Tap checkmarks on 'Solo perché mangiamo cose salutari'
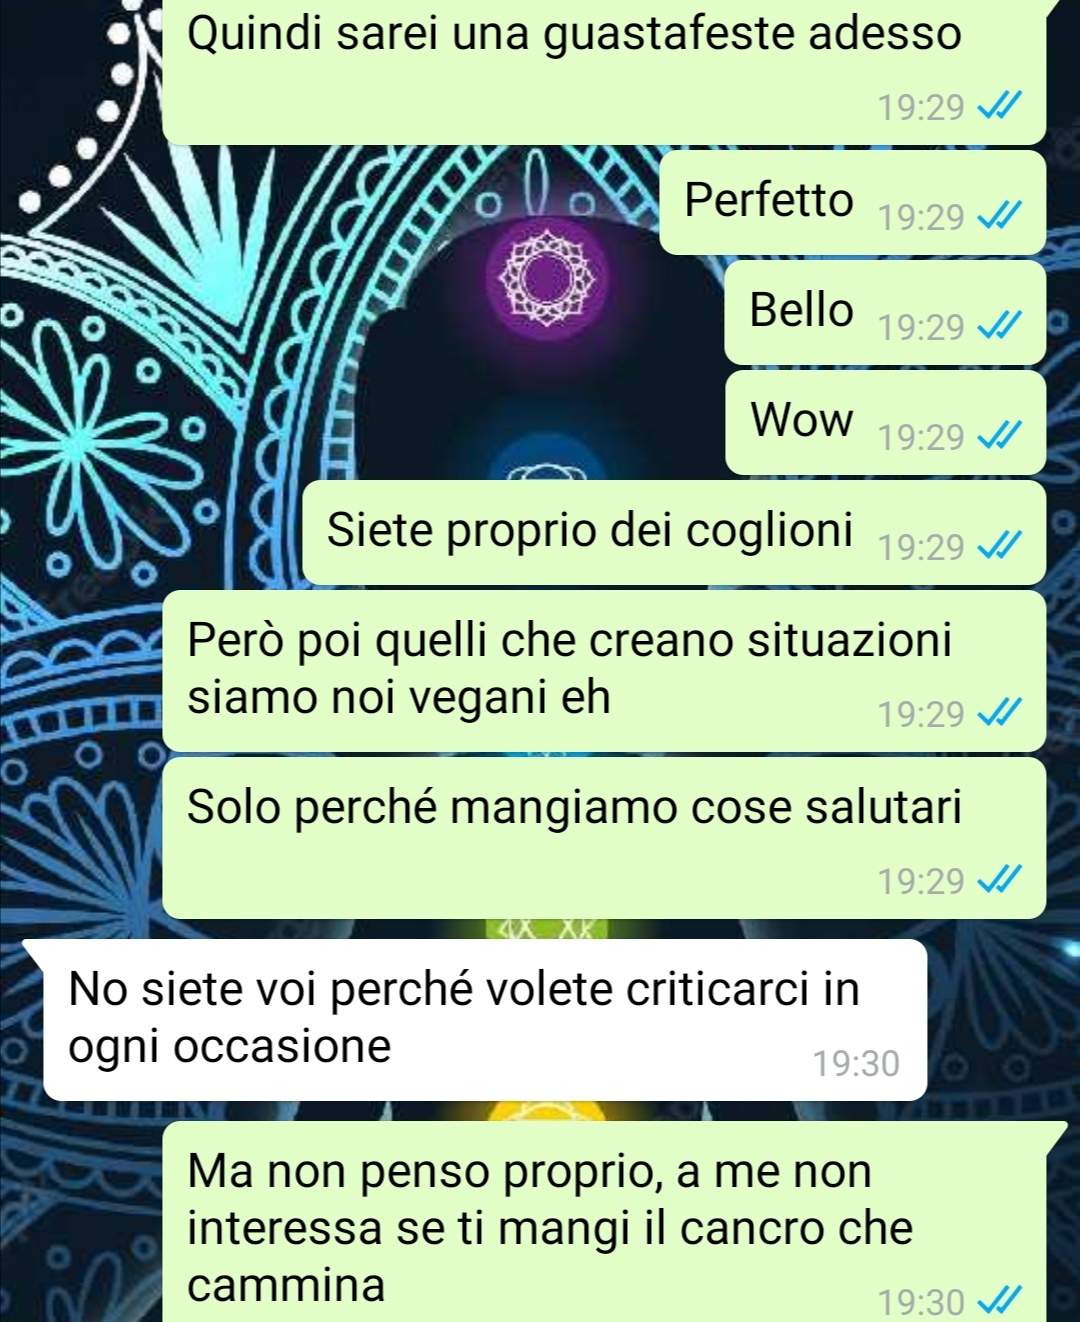 pyautogui.click(x=998, y=880)
